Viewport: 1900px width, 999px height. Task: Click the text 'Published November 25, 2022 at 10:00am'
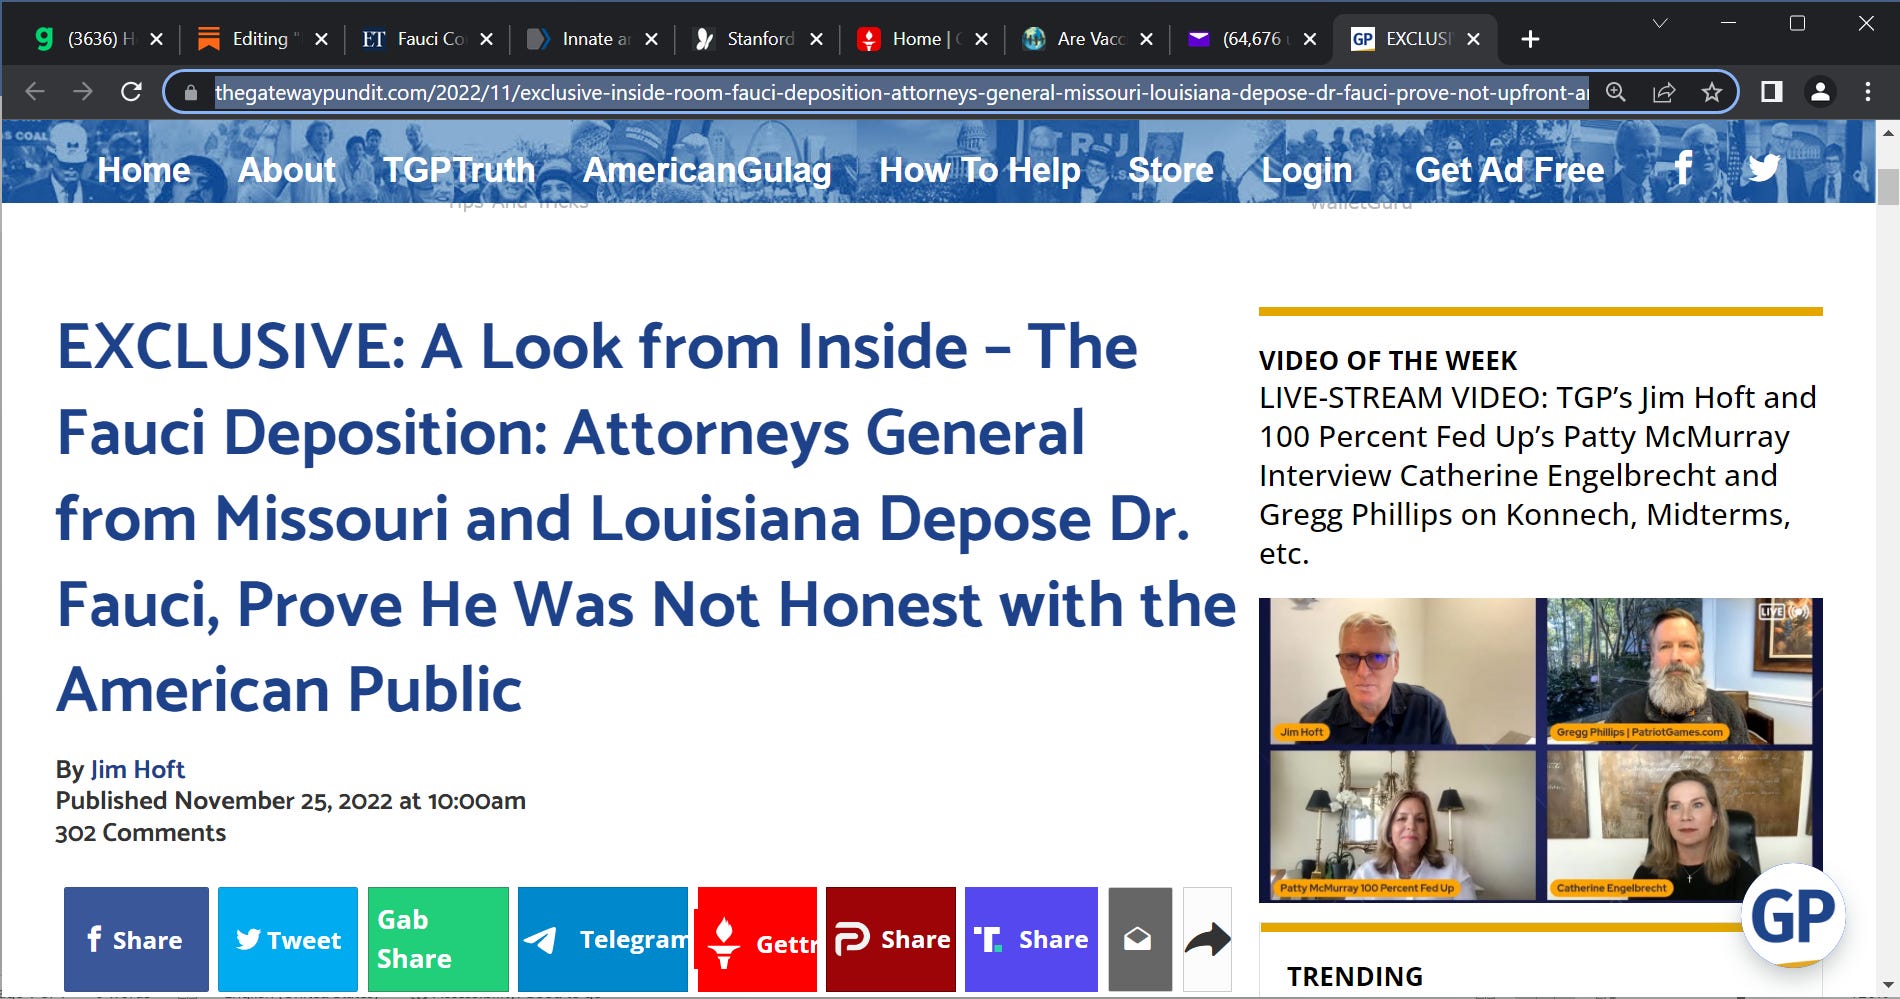click(291, 801)
